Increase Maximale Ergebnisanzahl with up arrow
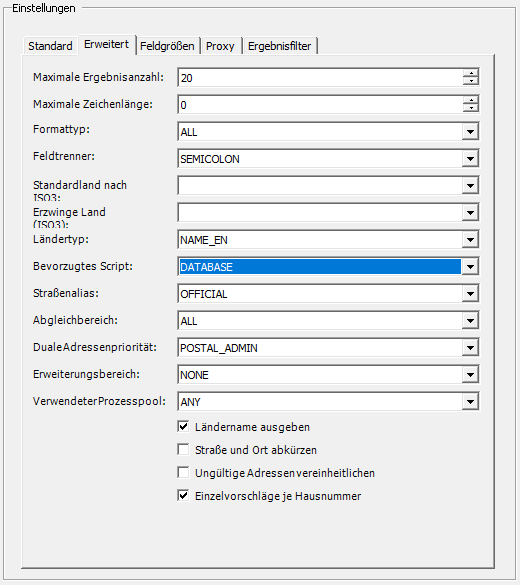This screenshot has height=585, width=520. click(x=471, y=73)
